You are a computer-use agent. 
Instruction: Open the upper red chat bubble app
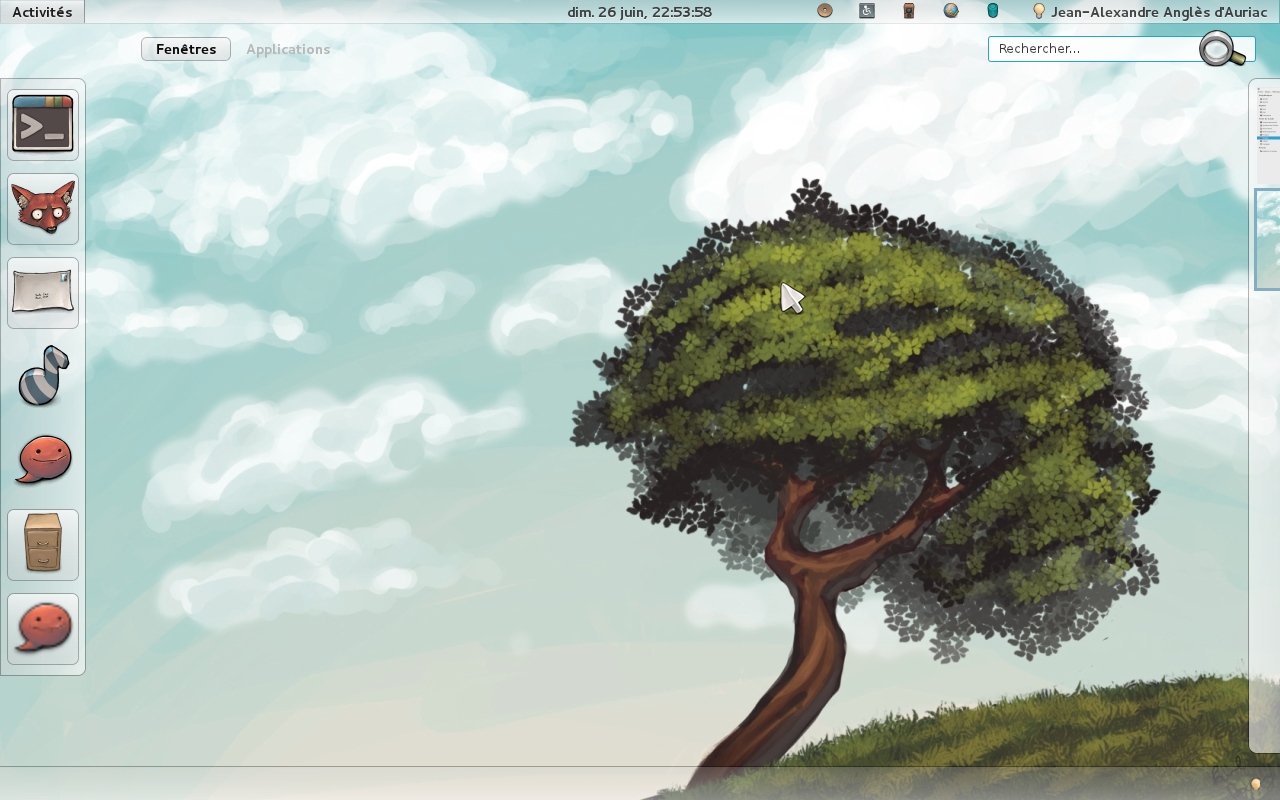43,460
